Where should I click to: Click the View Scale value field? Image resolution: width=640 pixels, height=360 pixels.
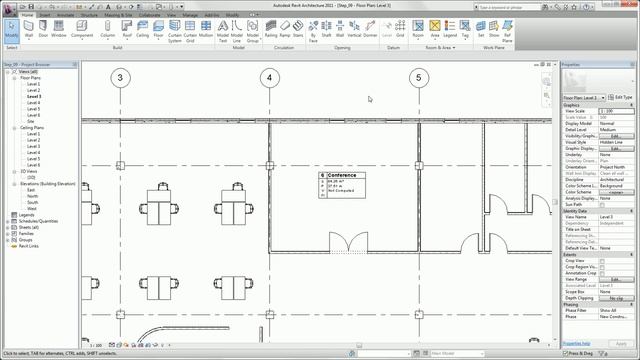click(616, 111)
